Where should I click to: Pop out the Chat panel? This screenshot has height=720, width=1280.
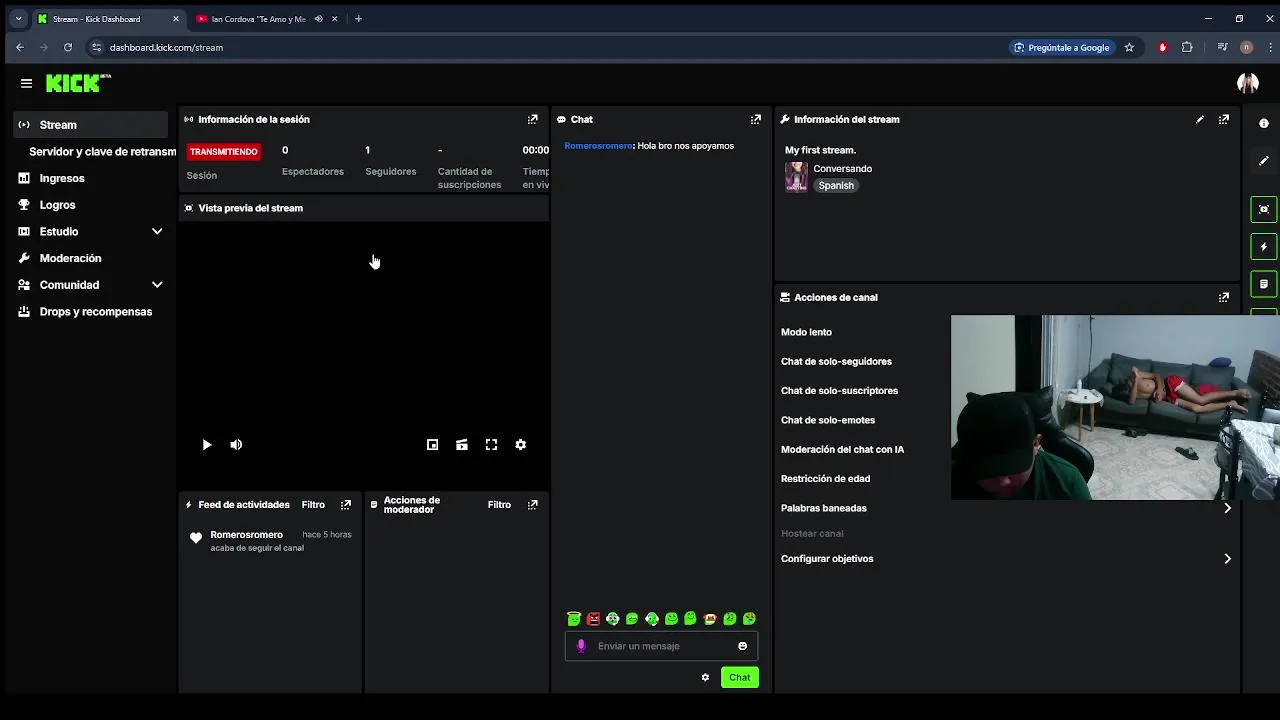(x=755, y=119)
